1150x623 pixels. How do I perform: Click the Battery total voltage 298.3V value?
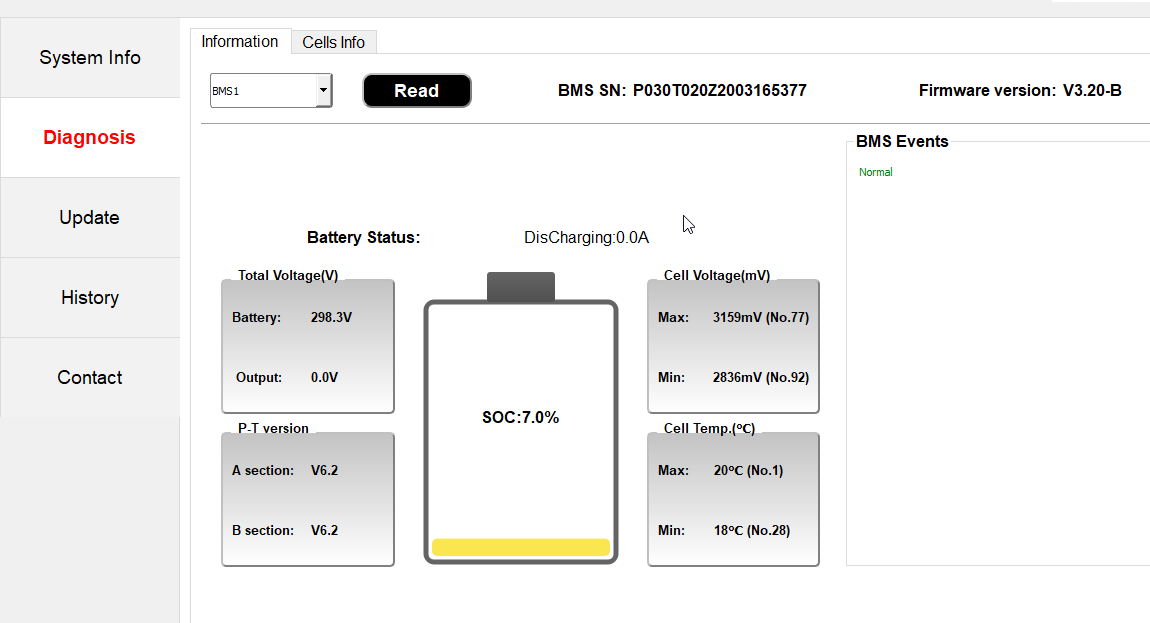331,318
